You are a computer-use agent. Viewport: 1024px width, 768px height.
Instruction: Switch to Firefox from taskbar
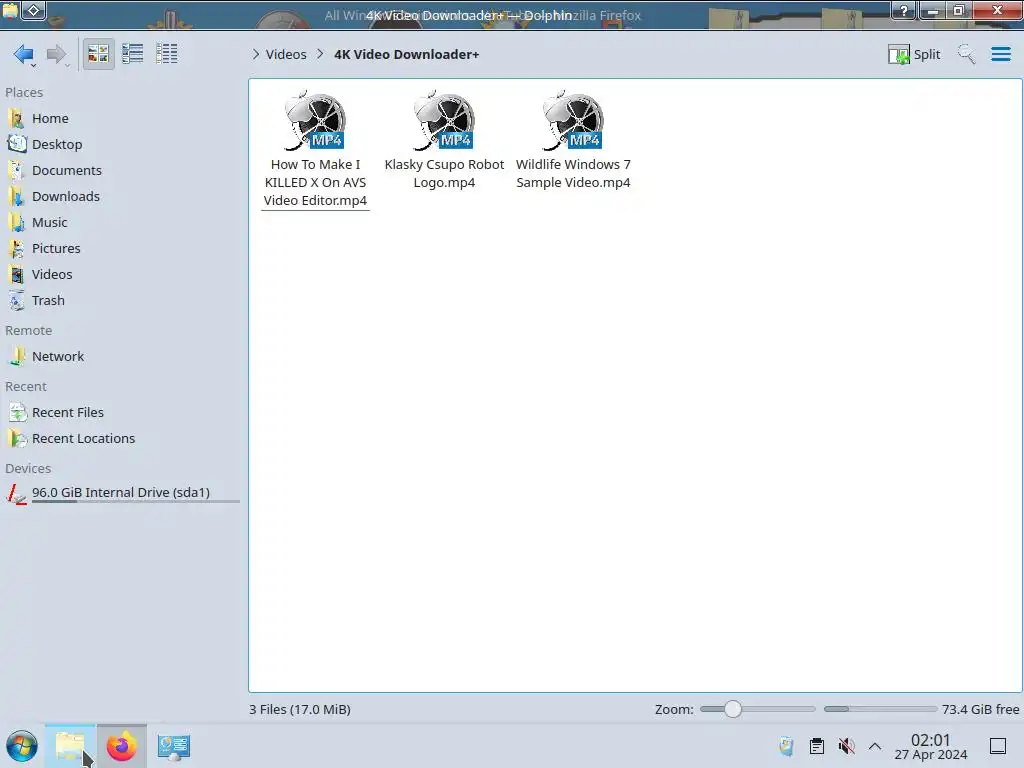[121, 746]
